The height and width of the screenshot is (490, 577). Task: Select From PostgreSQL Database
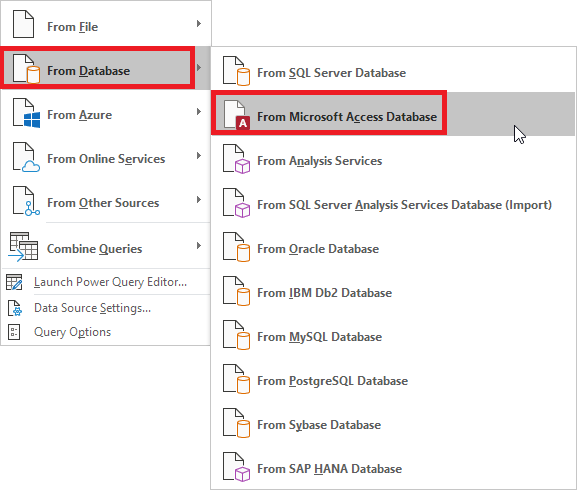click(393, 379)
